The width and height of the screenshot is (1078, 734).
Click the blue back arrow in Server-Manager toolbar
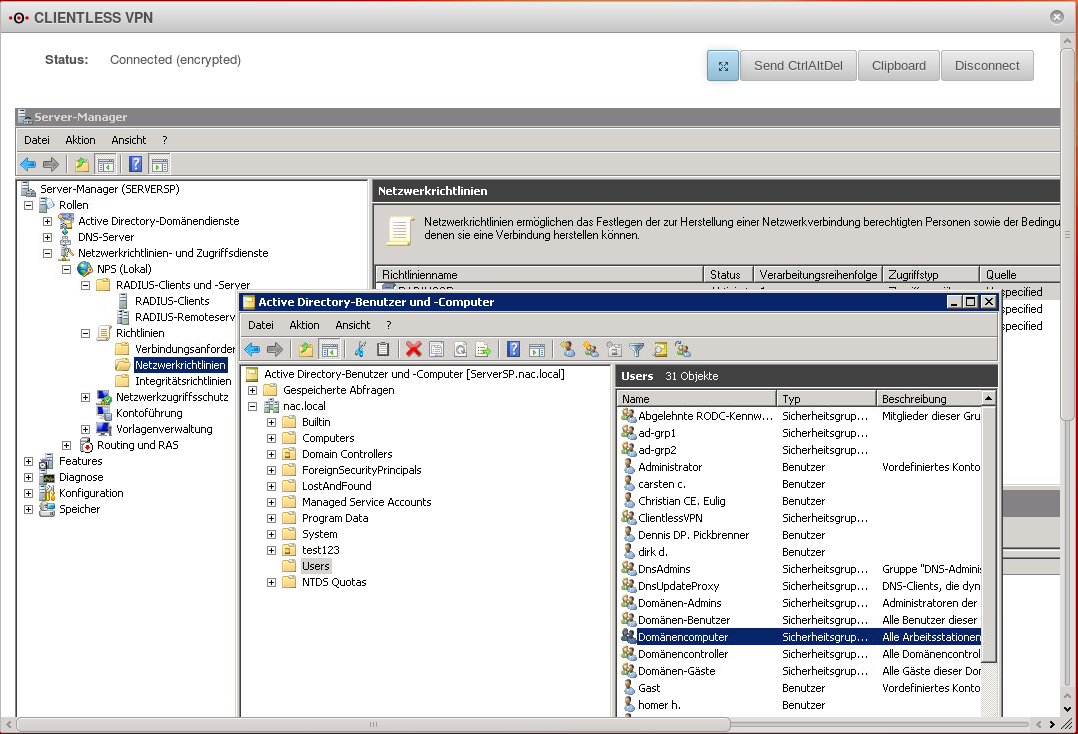28,165
